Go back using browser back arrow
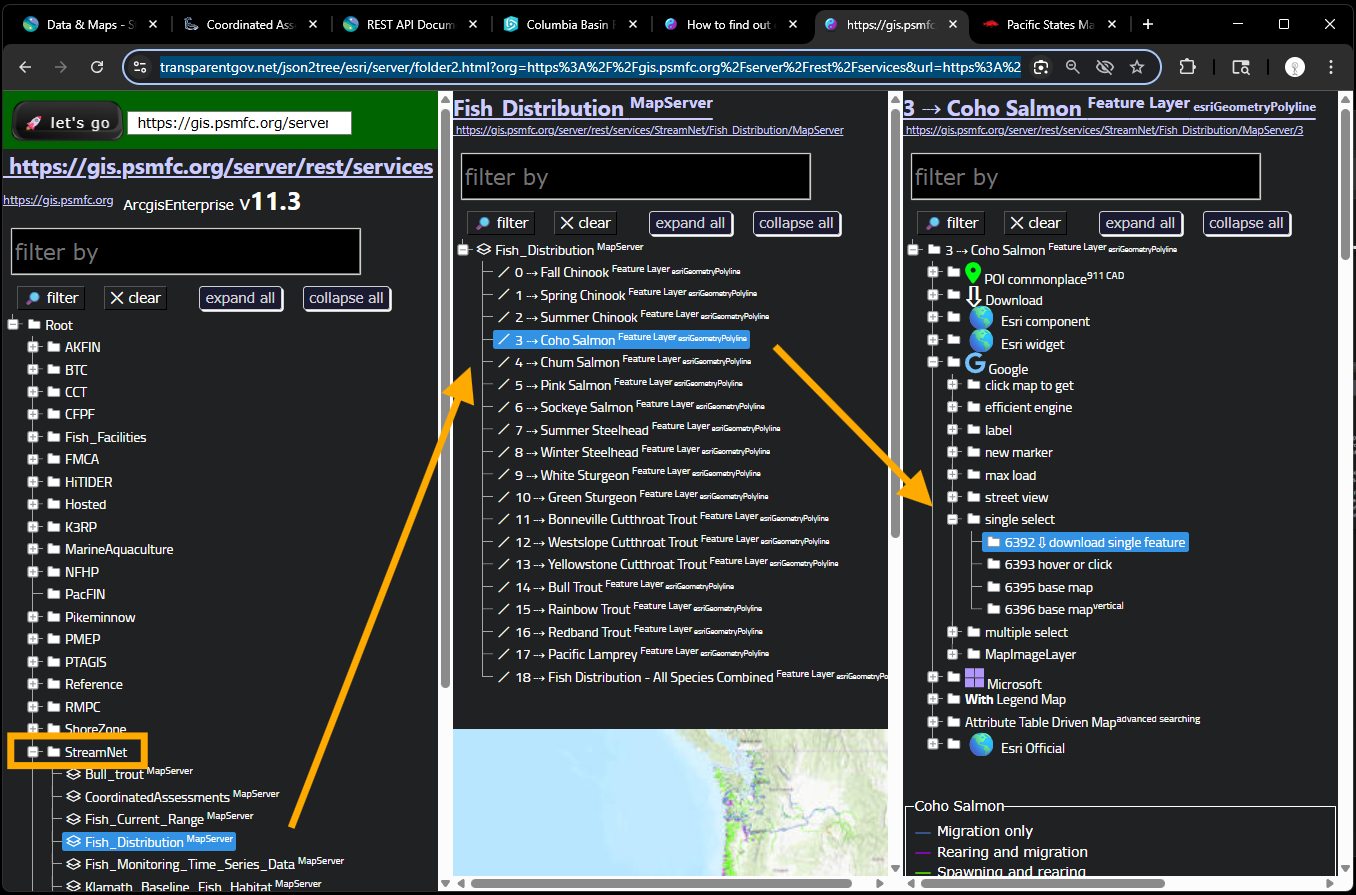1356x895 pixels. click(26, 67)
